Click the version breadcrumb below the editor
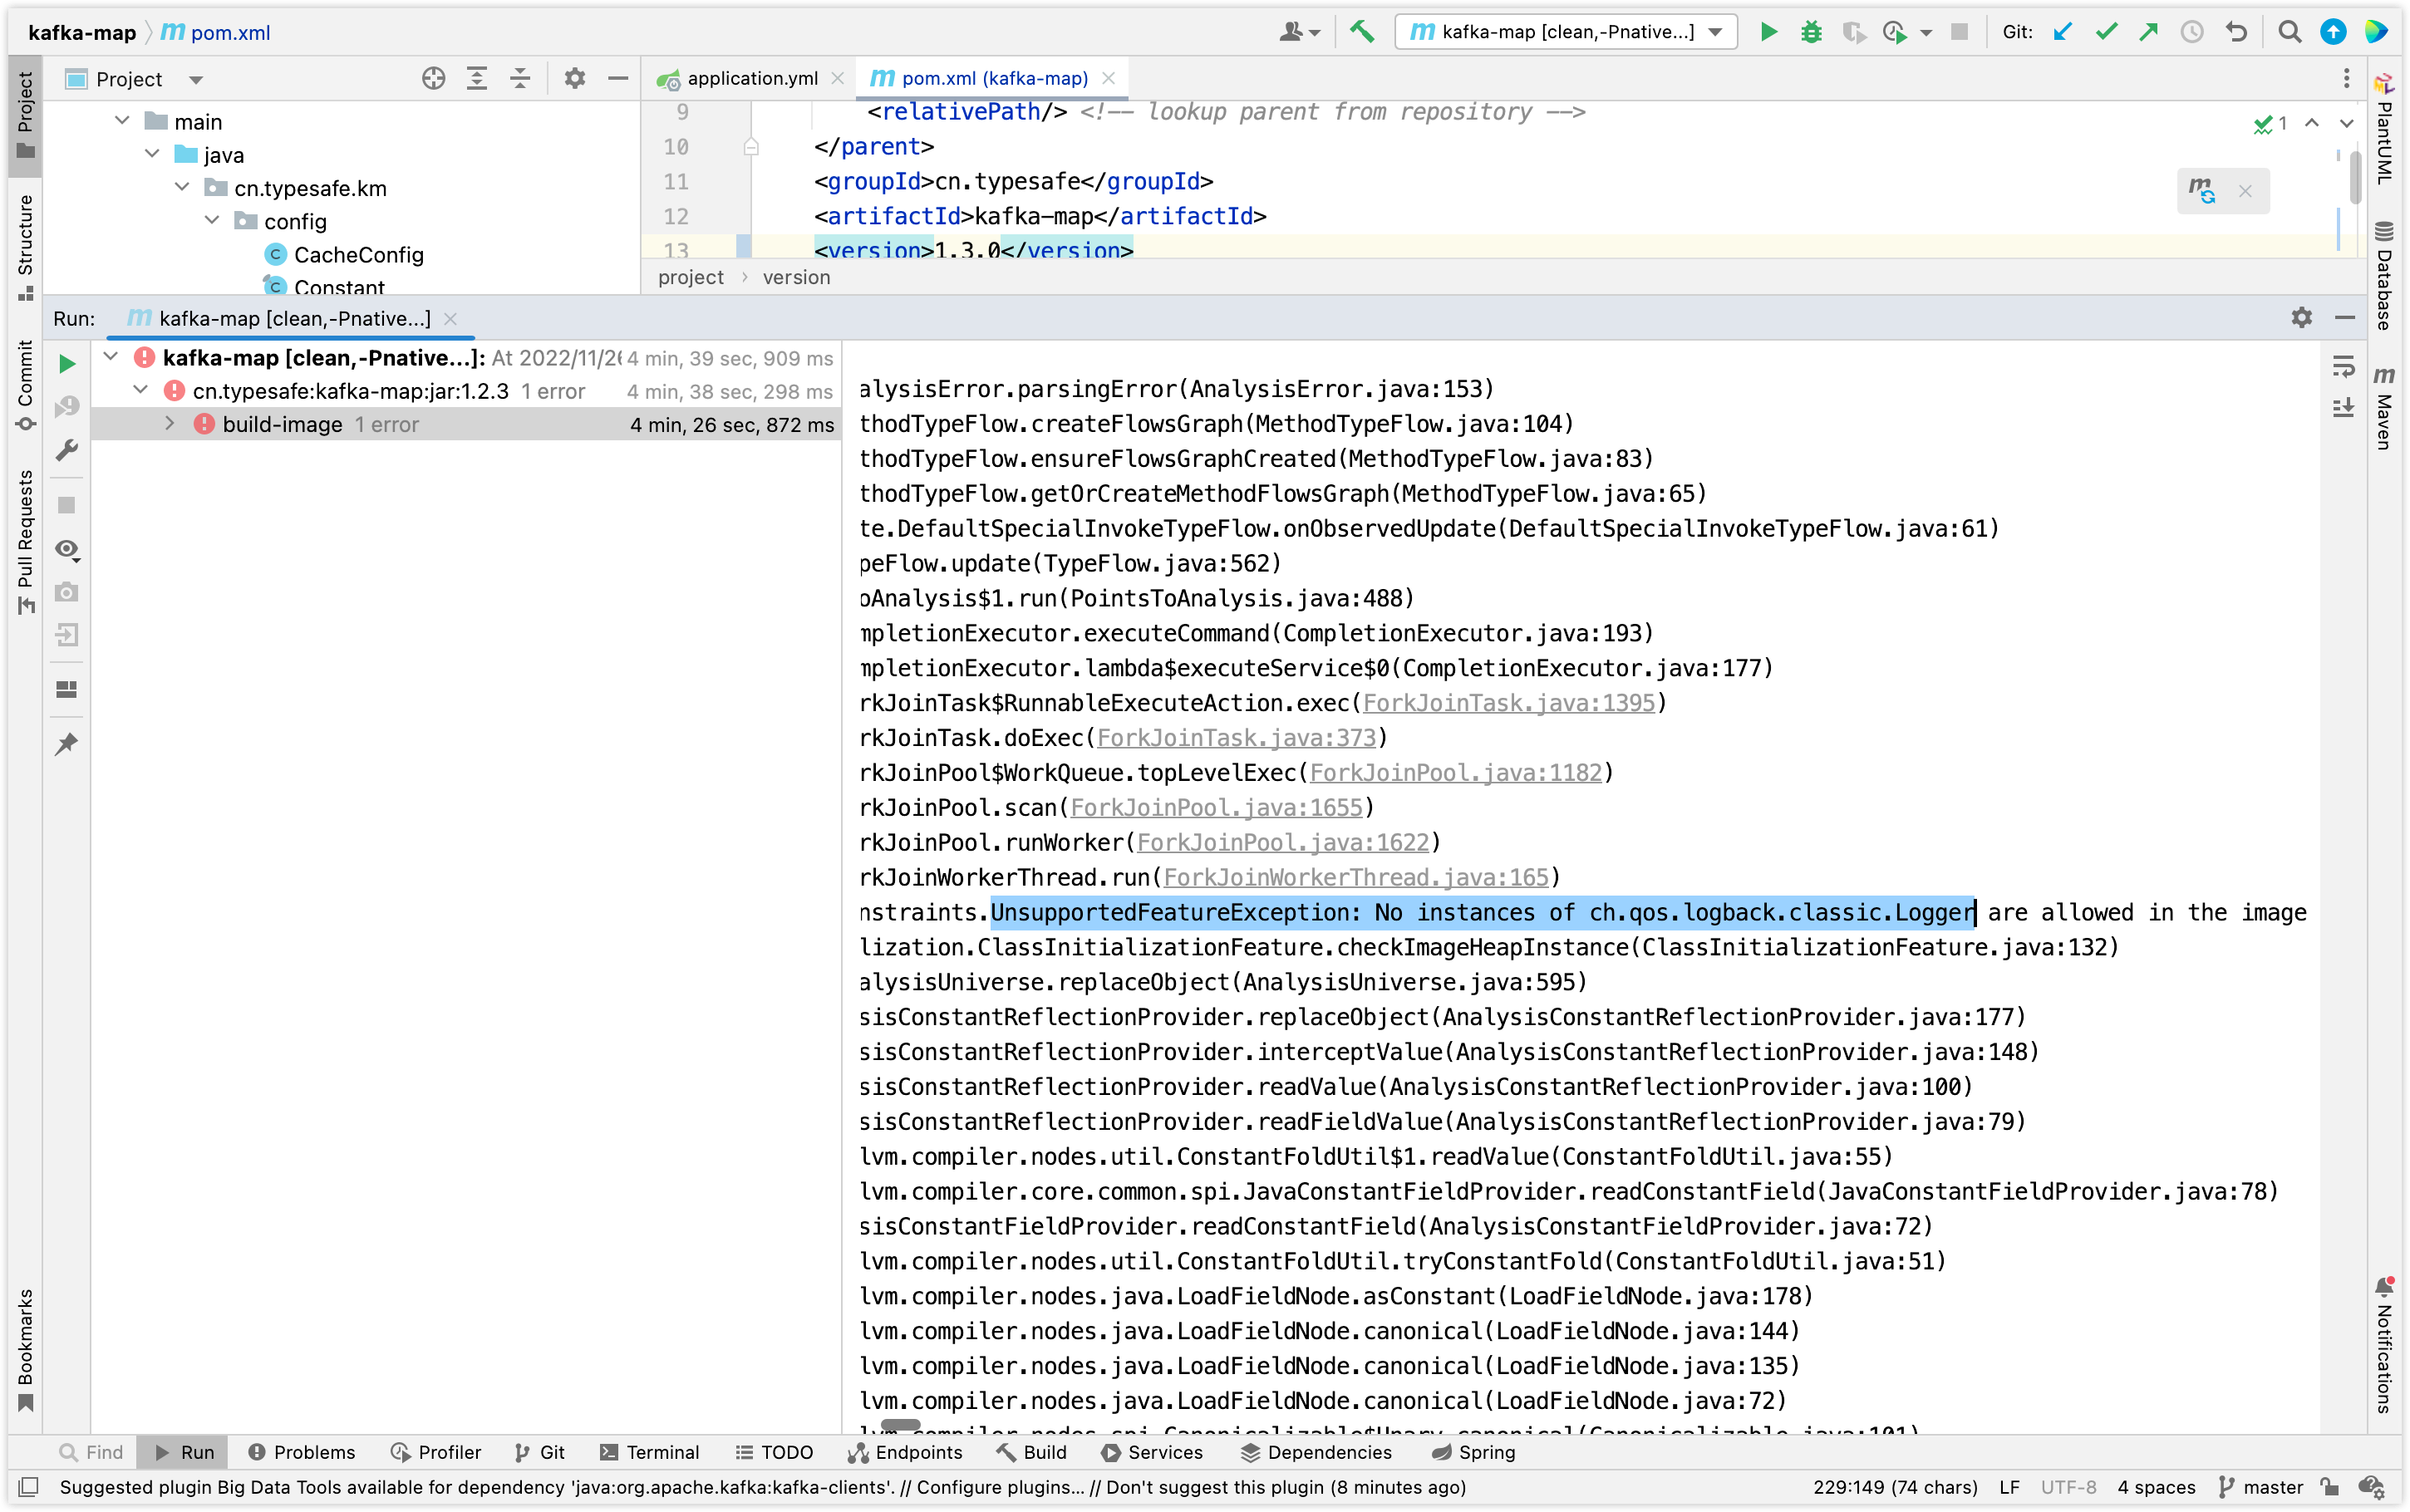The image size is (2410, 1512). pyautogui.click(x=796, y=277)
